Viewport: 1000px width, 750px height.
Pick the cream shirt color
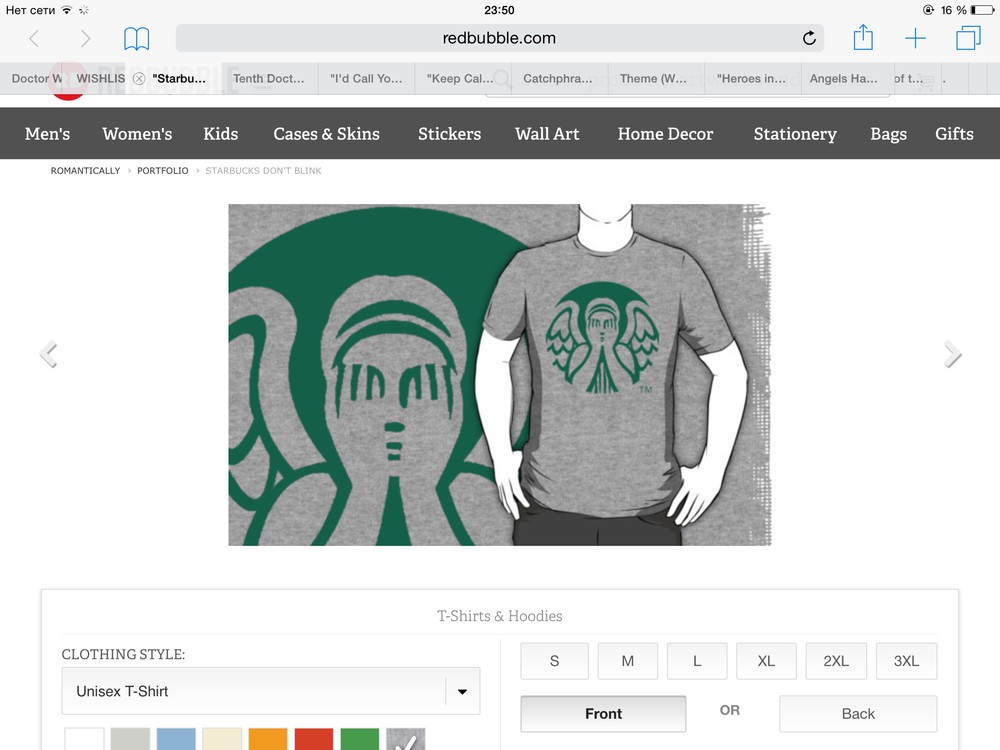[x=222, y=739]
